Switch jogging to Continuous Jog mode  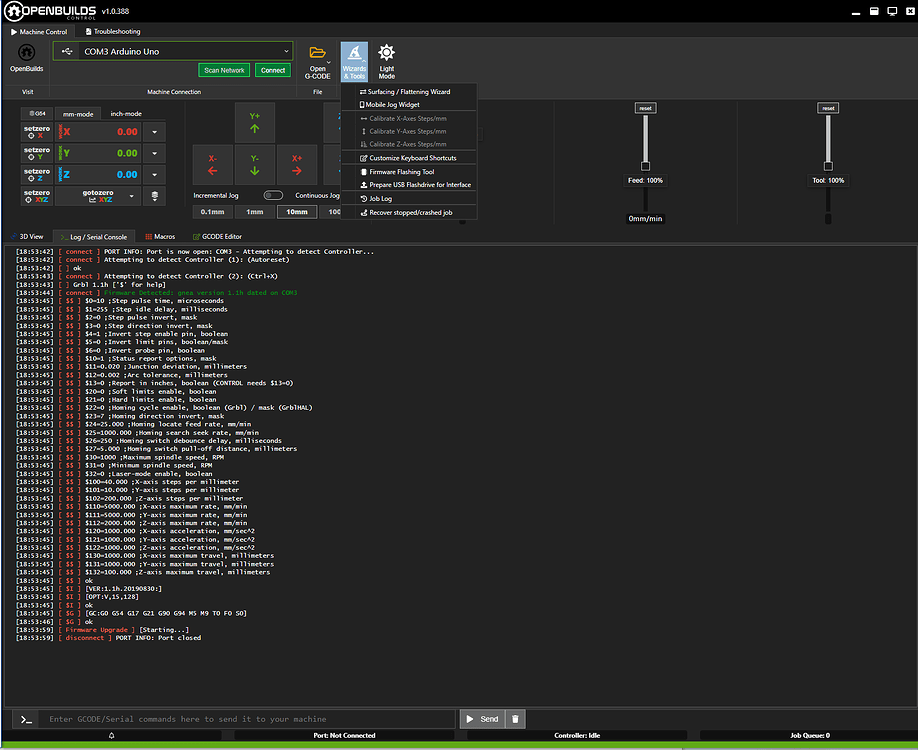click(x=274, y=196)
